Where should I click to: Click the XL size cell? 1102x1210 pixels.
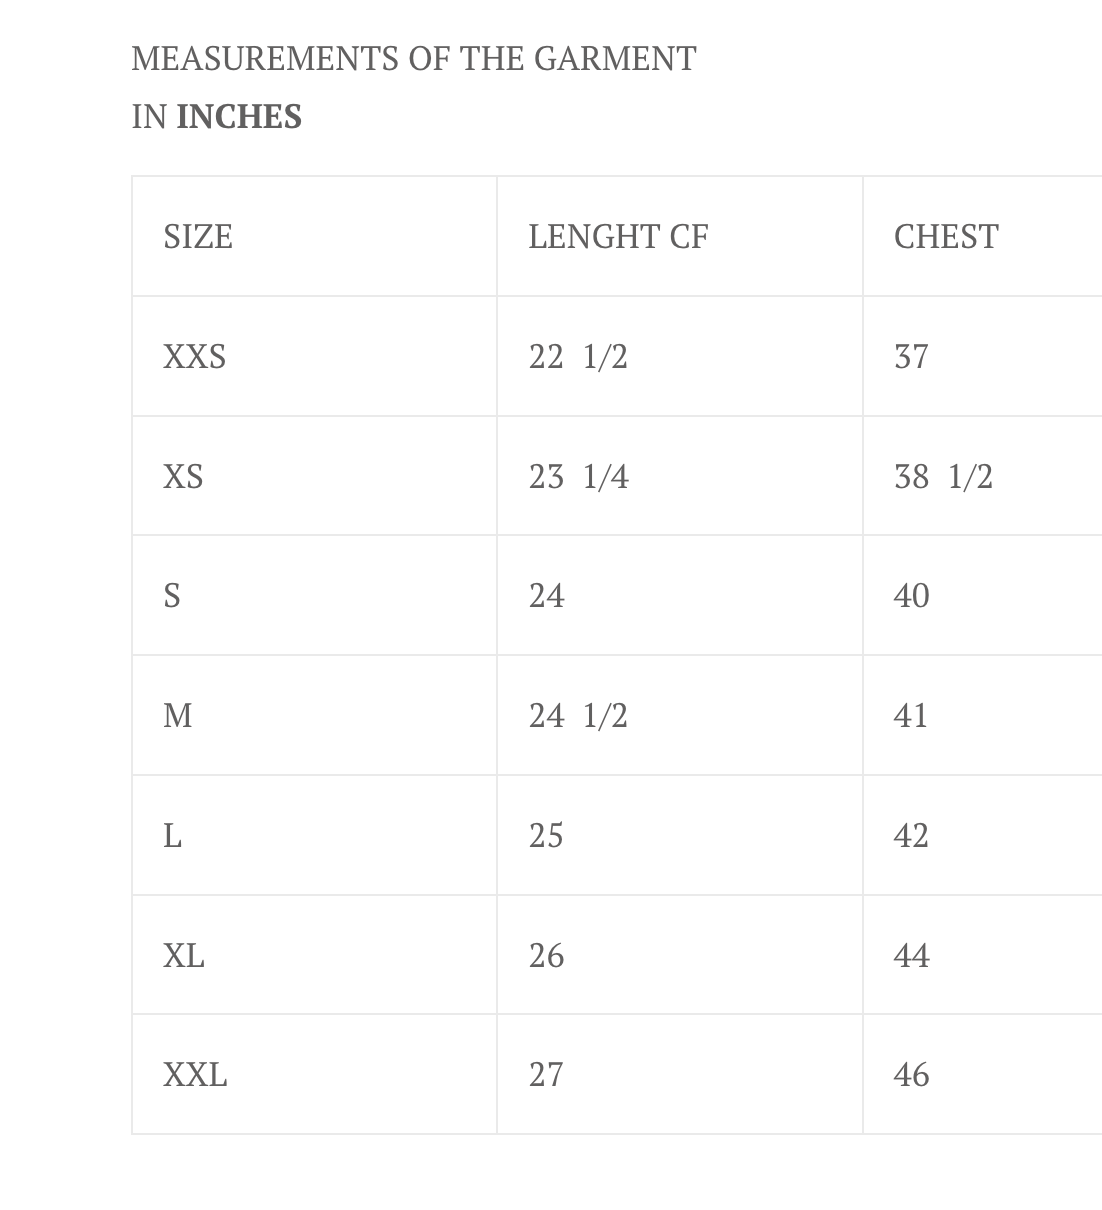(184, 956)
